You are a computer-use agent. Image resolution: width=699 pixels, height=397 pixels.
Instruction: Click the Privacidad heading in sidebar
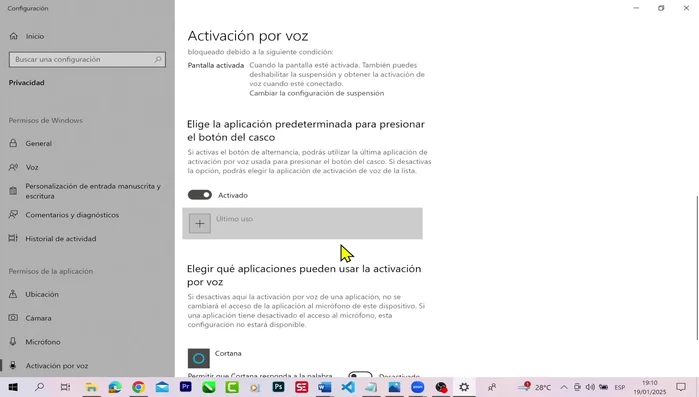pyautogui.click(x=26, y=82)
